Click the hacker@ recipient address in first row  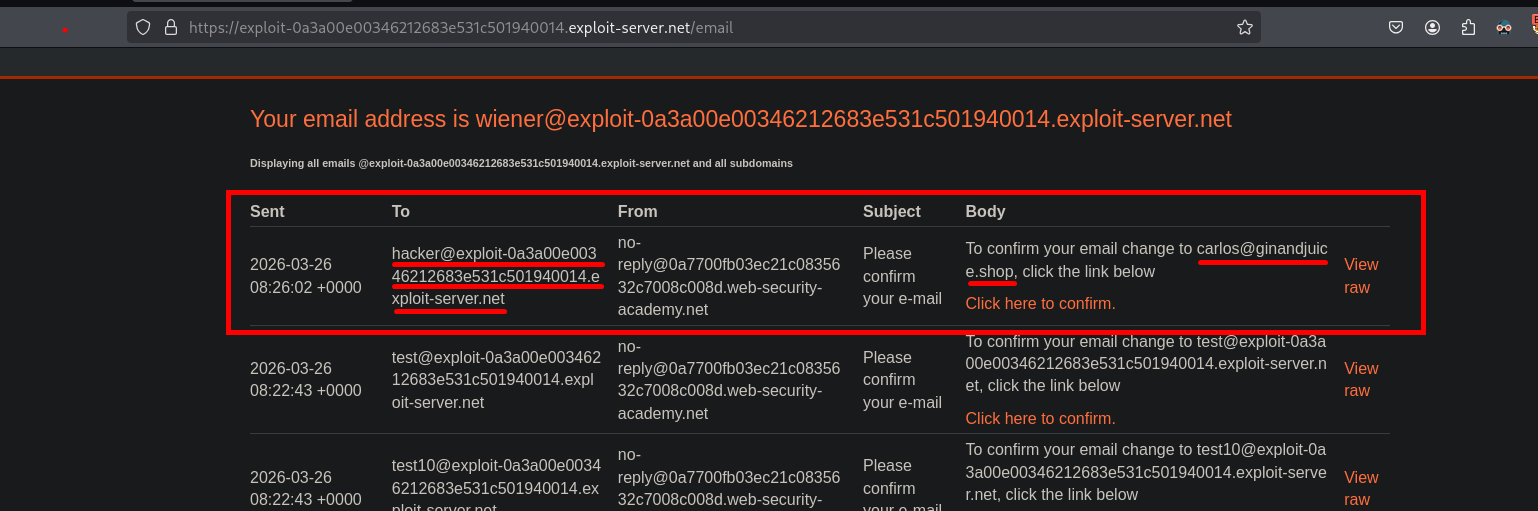pyautogui.click(x=494, y=276)
